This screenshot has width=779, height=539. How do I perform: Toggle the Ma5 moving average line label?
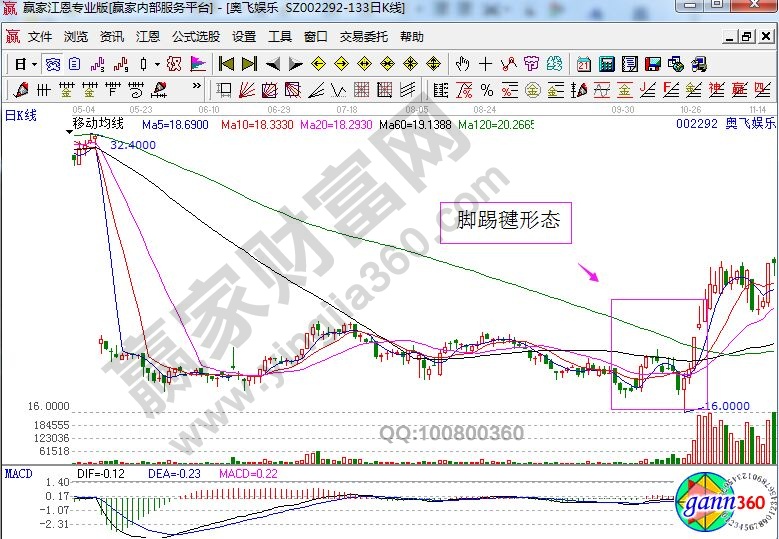coord(175,124)
